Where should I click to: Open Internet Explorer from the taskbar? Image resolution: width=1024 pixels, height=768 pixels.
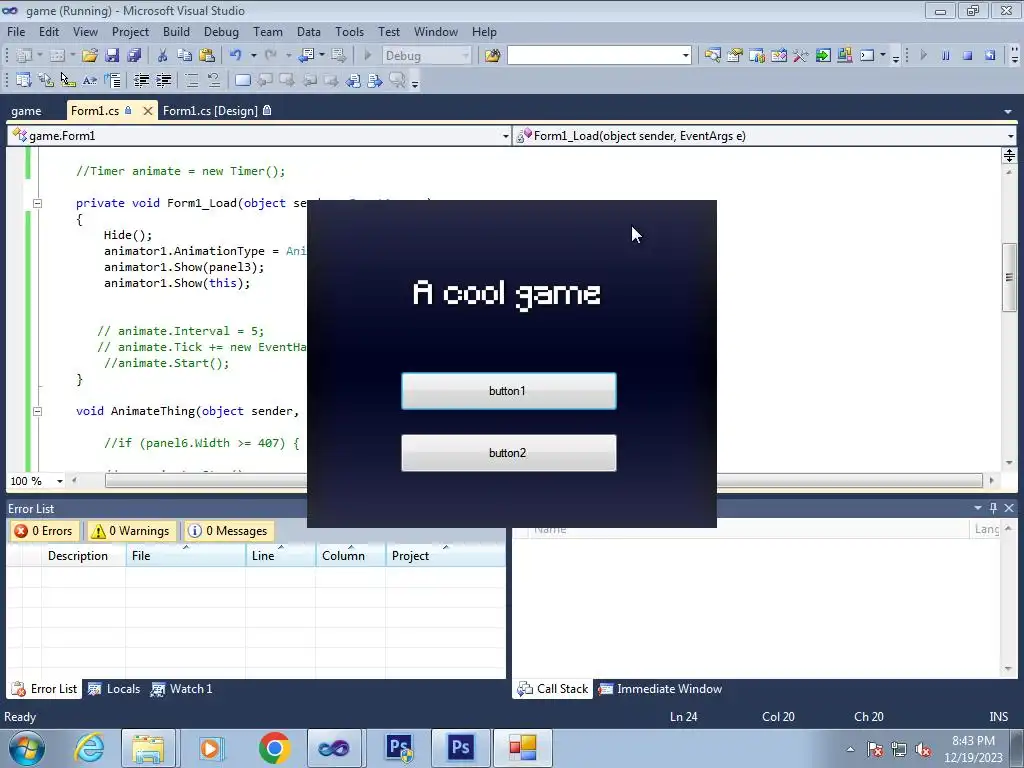(x=89, y=748)
